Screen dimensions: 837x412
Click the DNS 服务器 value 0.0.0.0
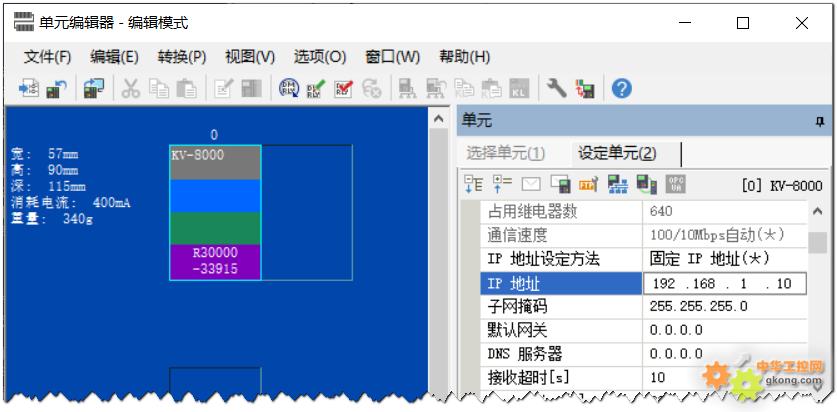[x=725, y=354]
